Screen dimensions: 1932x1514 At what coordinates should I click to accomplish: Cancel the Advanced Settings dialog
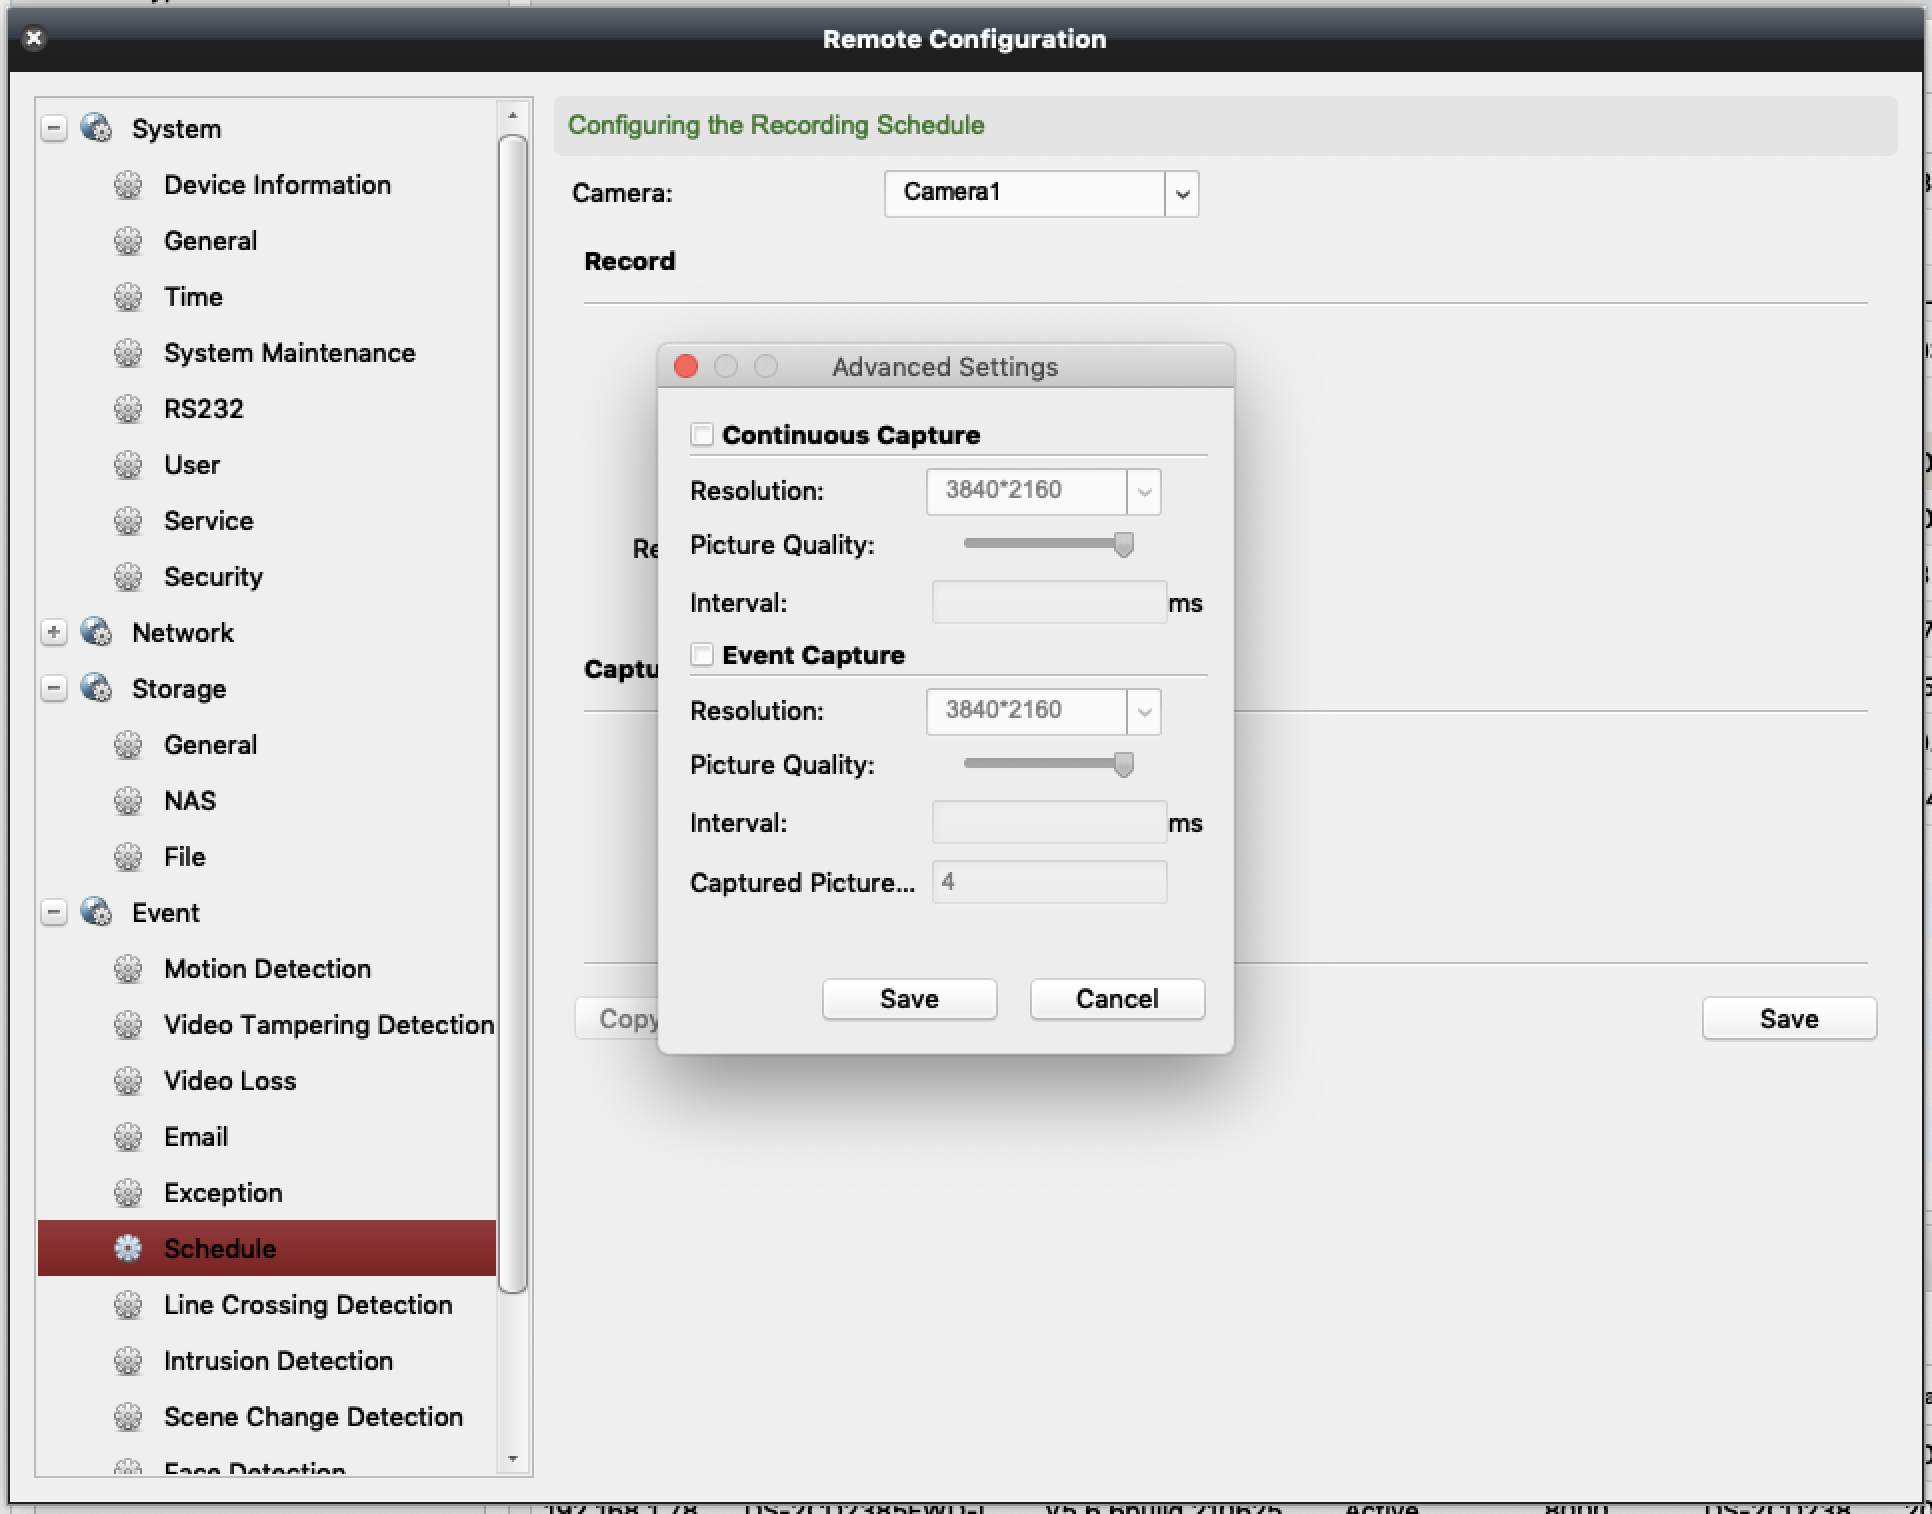coord(1116,998)
